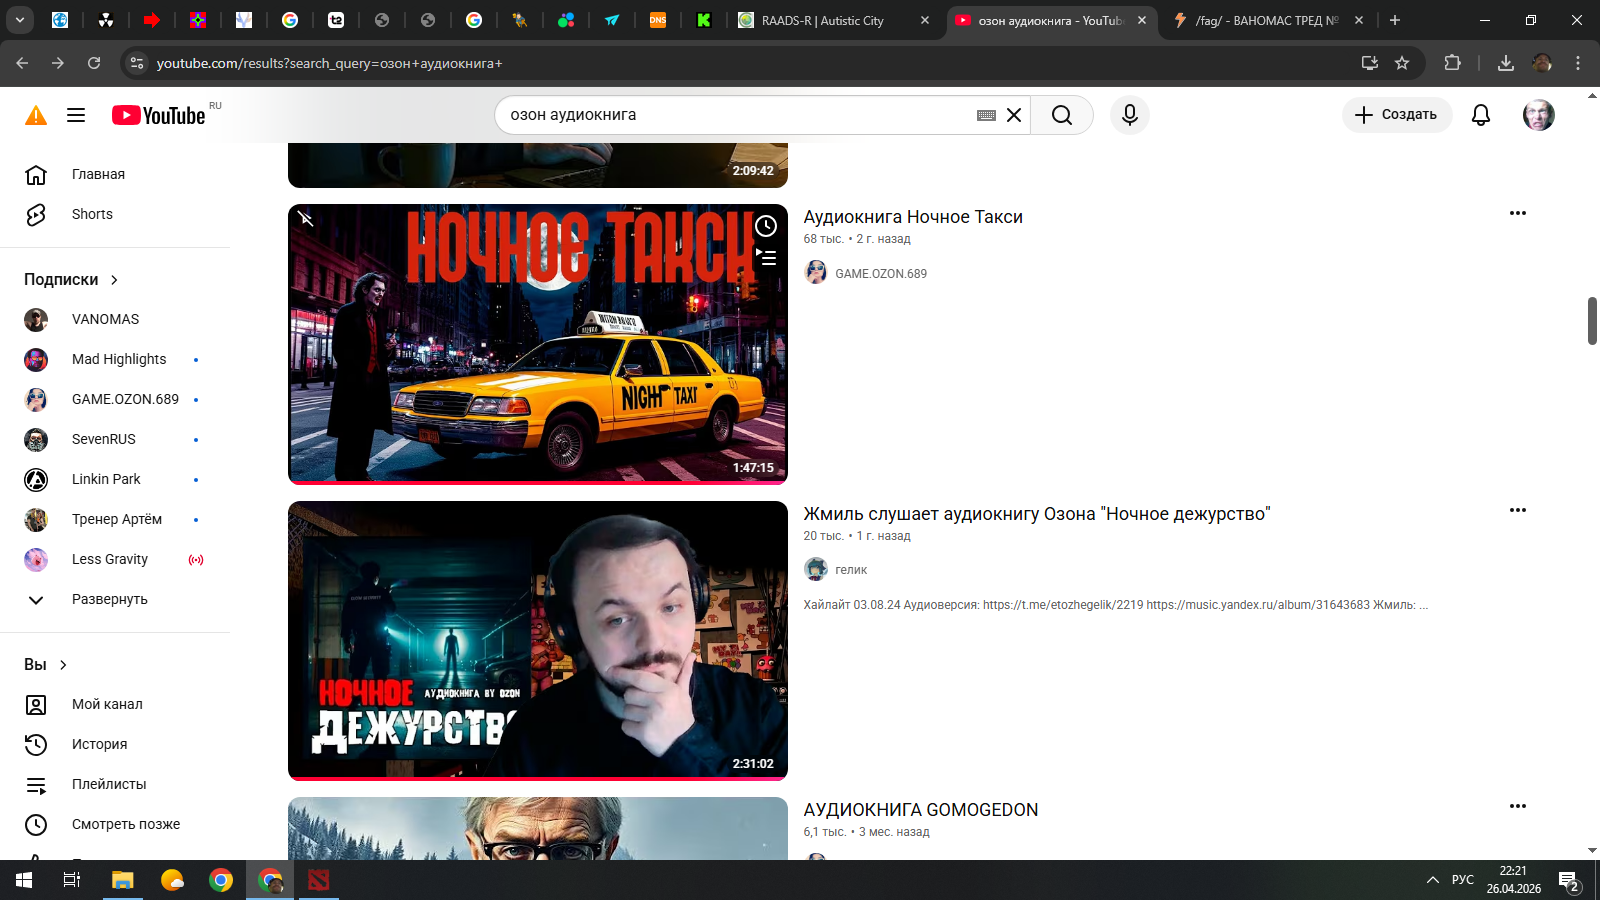This screenshot has width=1600, height=900.
Task: View site information for youtube.com
Action: [x=137, y=63]
